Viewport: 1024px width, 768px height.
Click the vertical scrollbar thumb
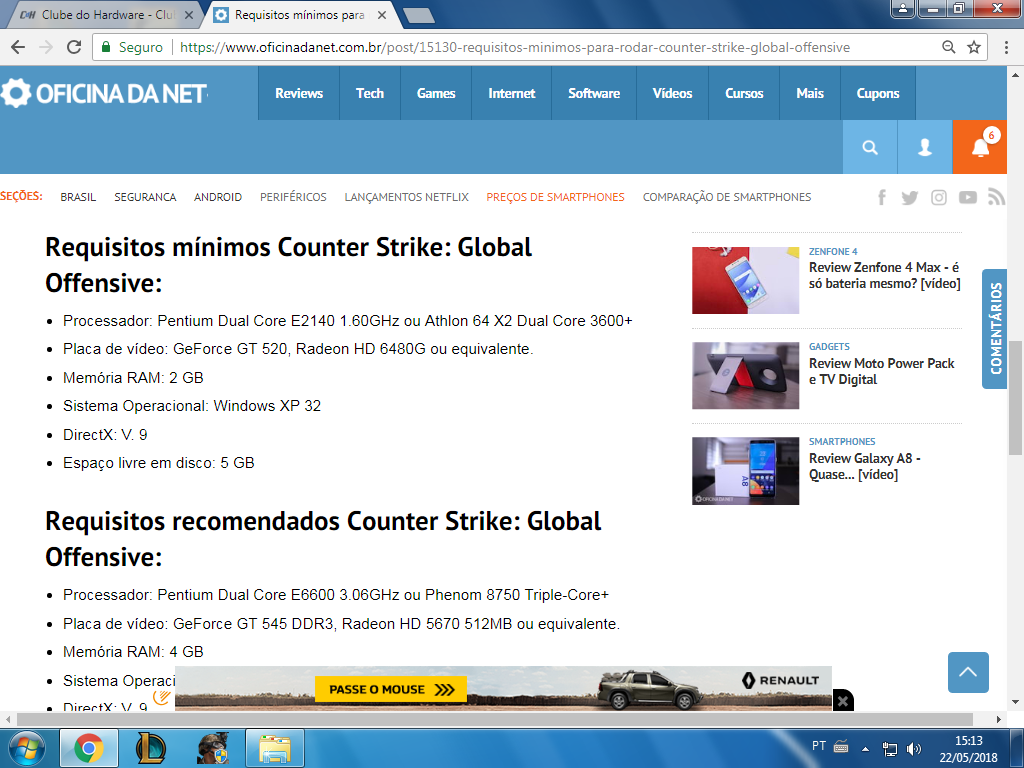tap(1015, 397)
